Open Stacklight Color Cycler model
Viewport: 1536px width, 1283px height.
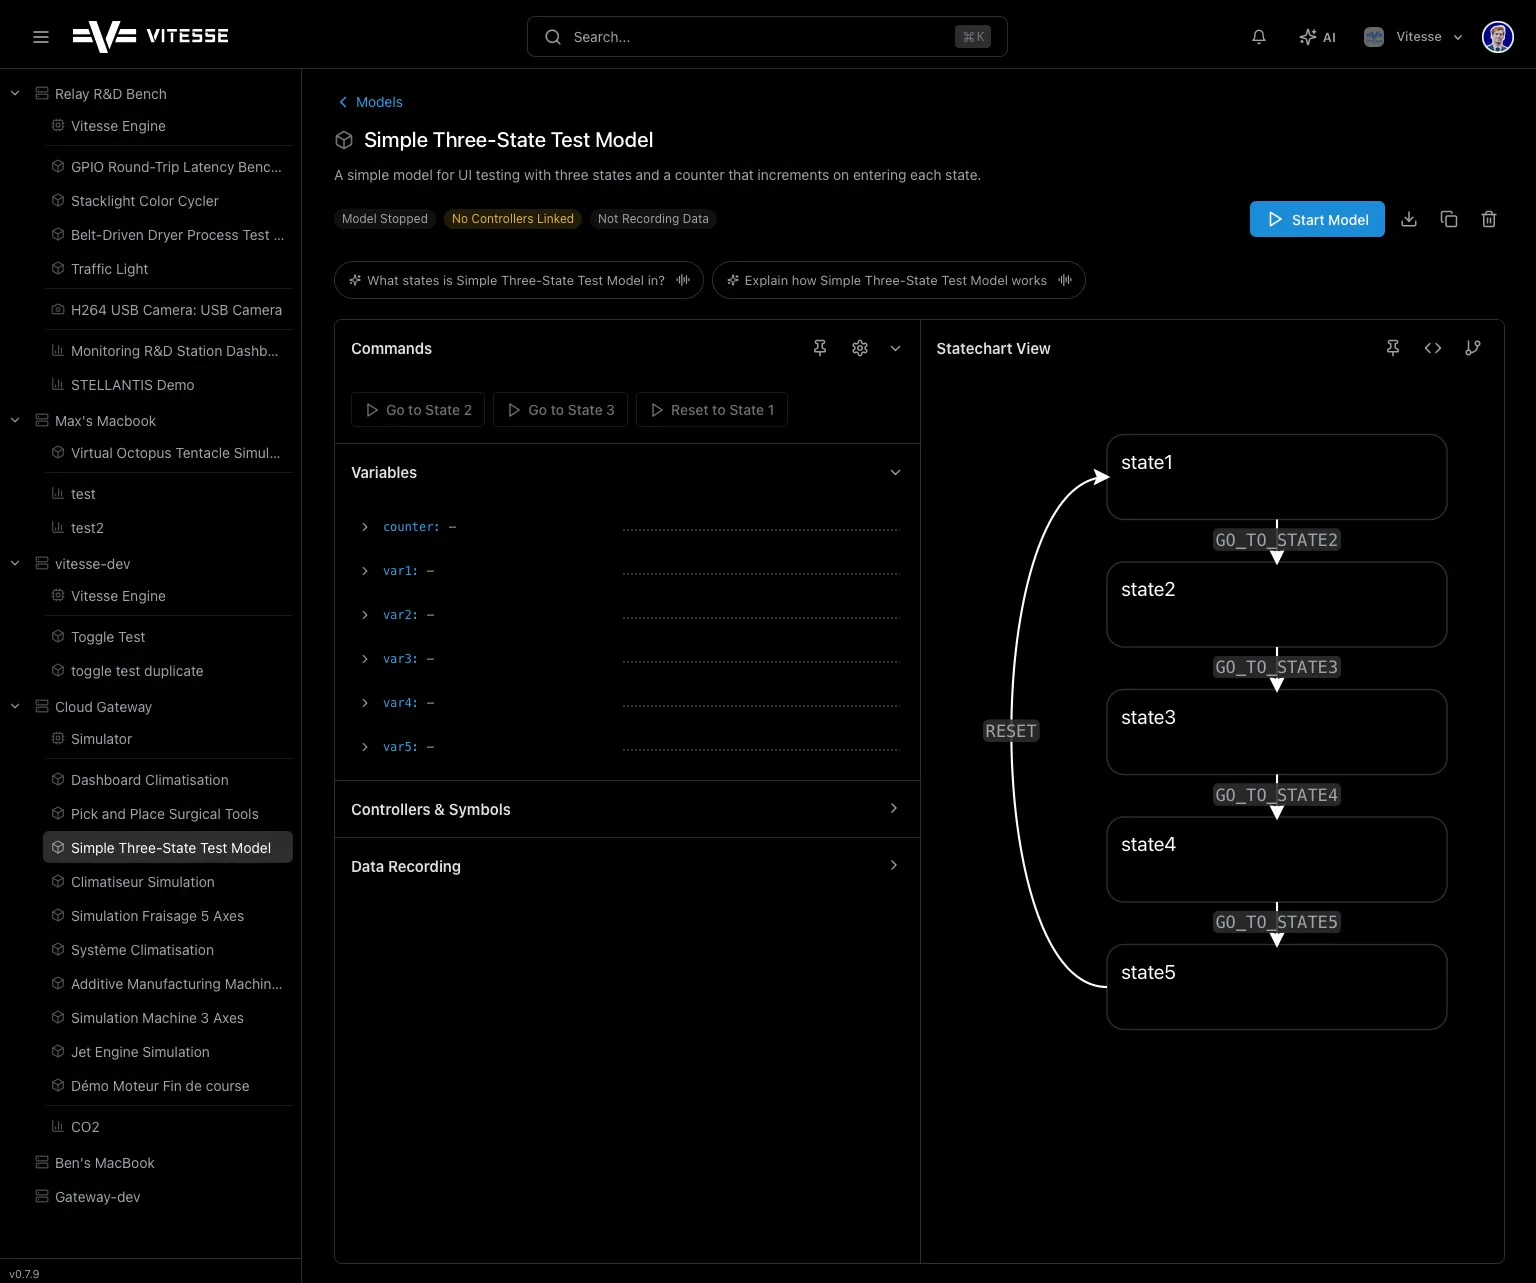pos(168,201)
